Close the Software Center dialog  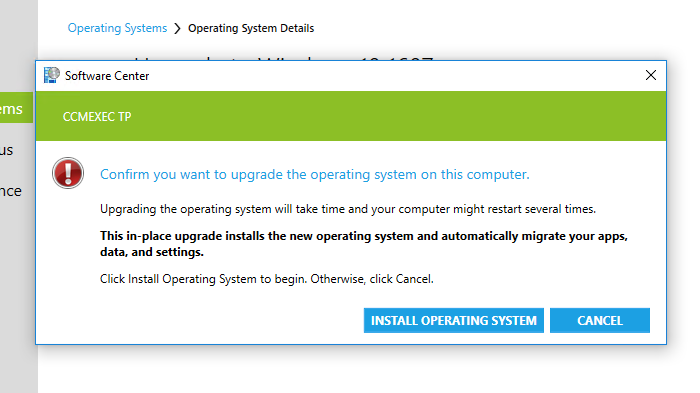point(651,75)
